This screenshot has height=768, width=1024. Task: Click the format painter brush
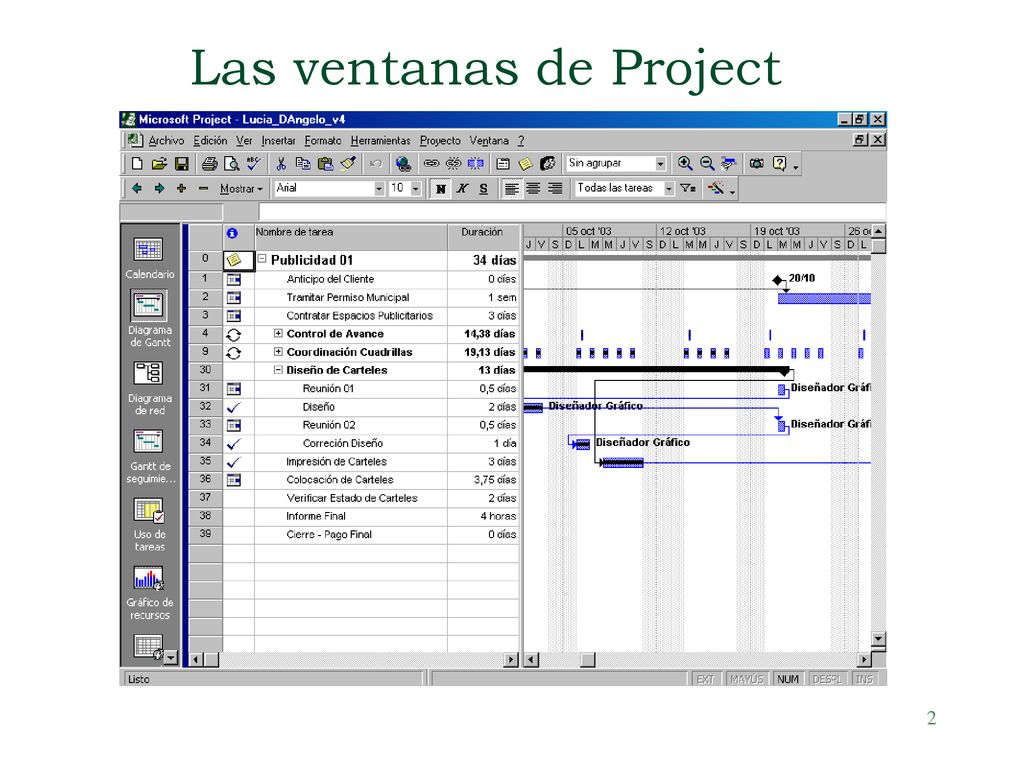click(348, 164)
